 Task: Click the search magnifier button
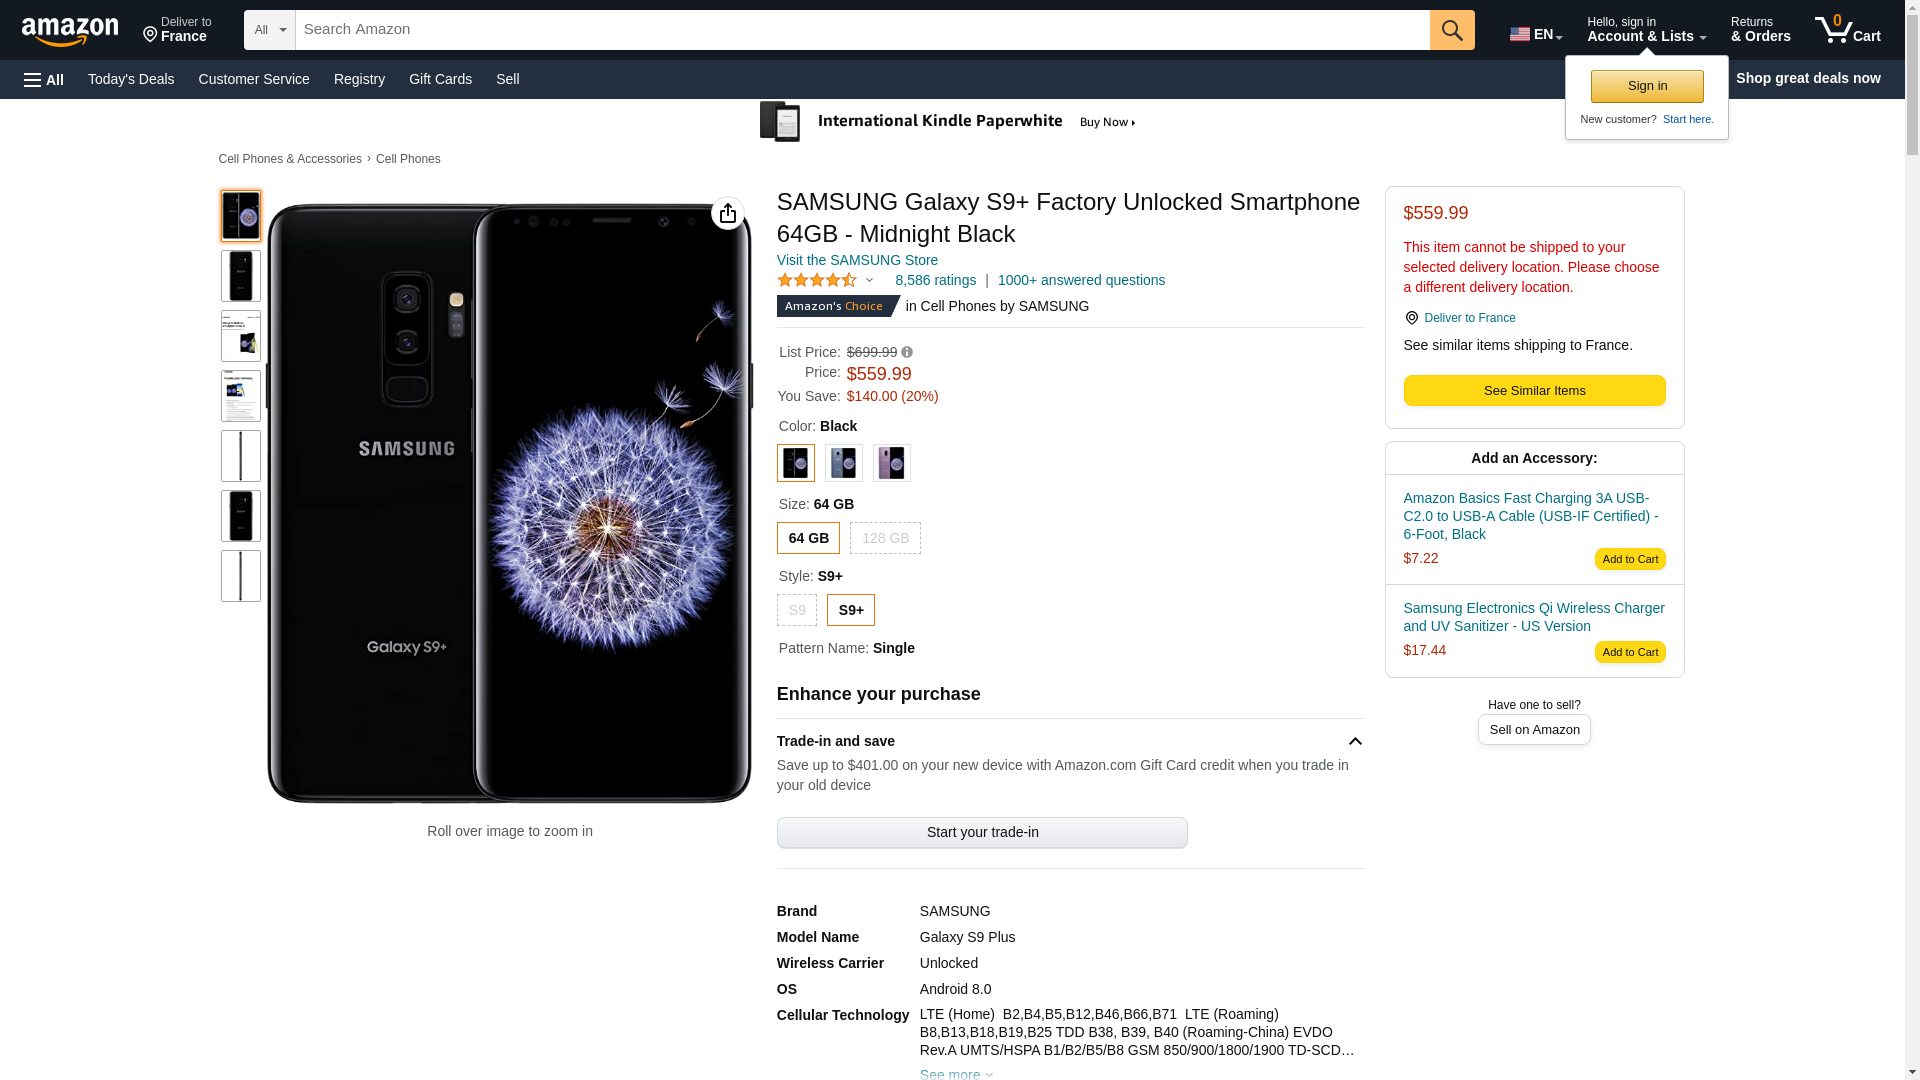[x=1452, y=30]
